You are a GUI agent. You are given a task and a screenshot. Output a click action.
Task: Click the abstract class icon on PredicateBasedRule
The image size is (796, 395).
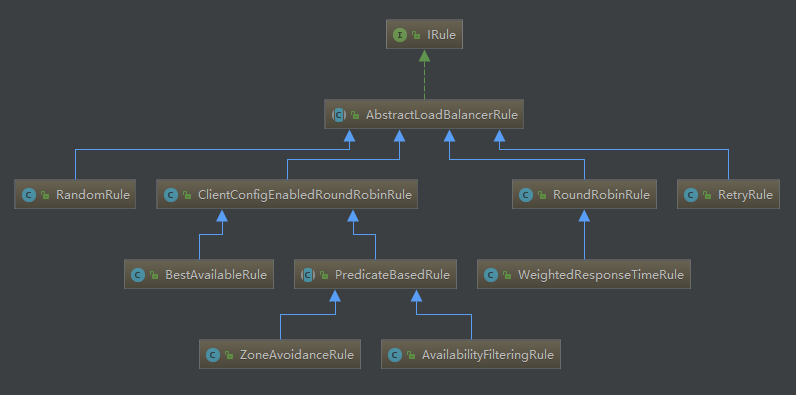pos(308,275)
